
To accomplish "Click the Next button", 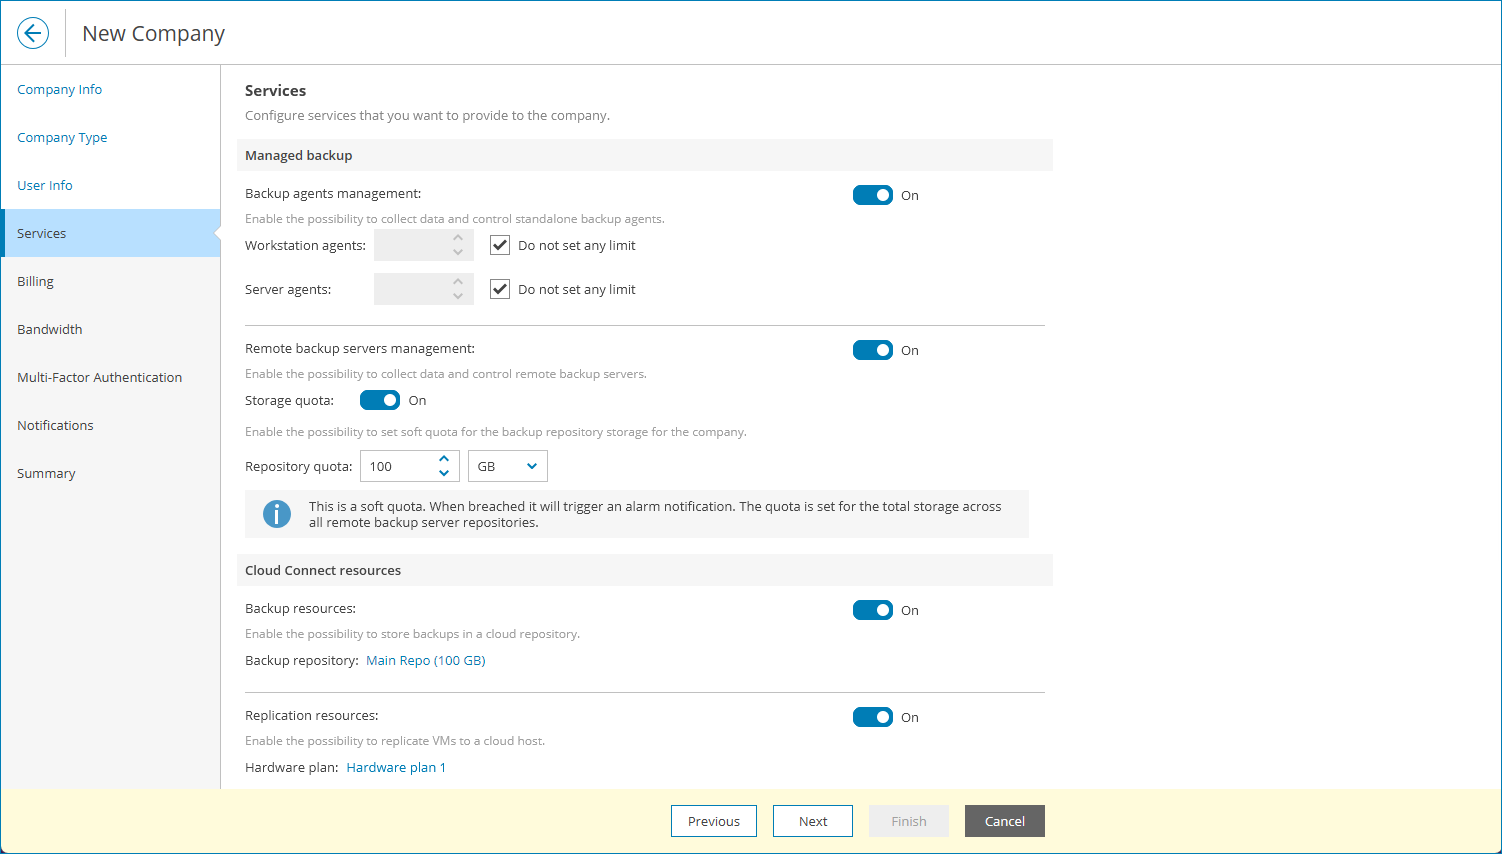I will pos(812,821).
